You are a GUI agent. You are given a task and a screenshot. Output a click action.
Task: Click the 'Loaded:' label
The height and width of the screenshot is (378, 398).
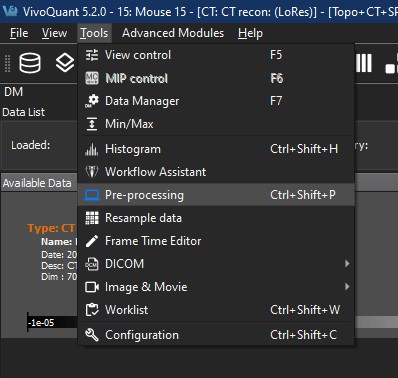(31, 145)
